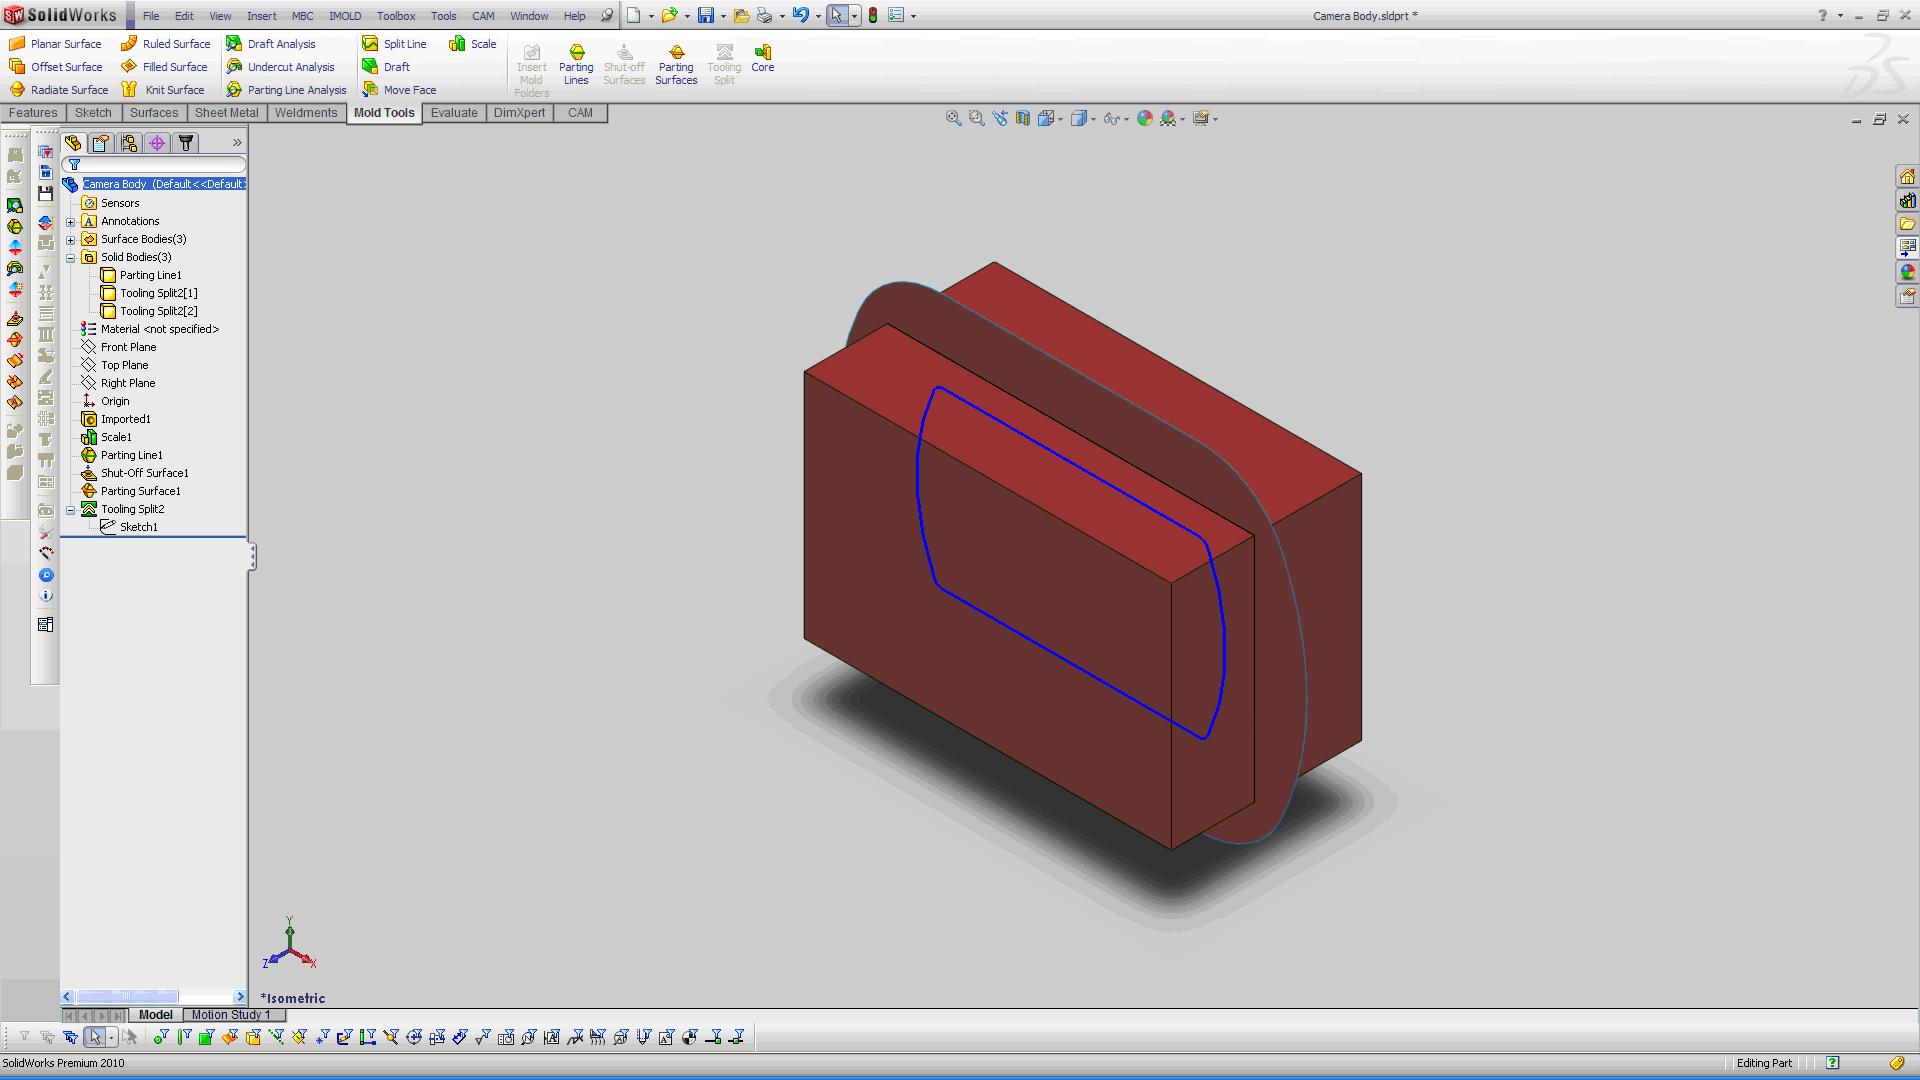Select Parting Line1 solid body
This screenshot has width=1920, height=1080.
(x=141, y=276)
